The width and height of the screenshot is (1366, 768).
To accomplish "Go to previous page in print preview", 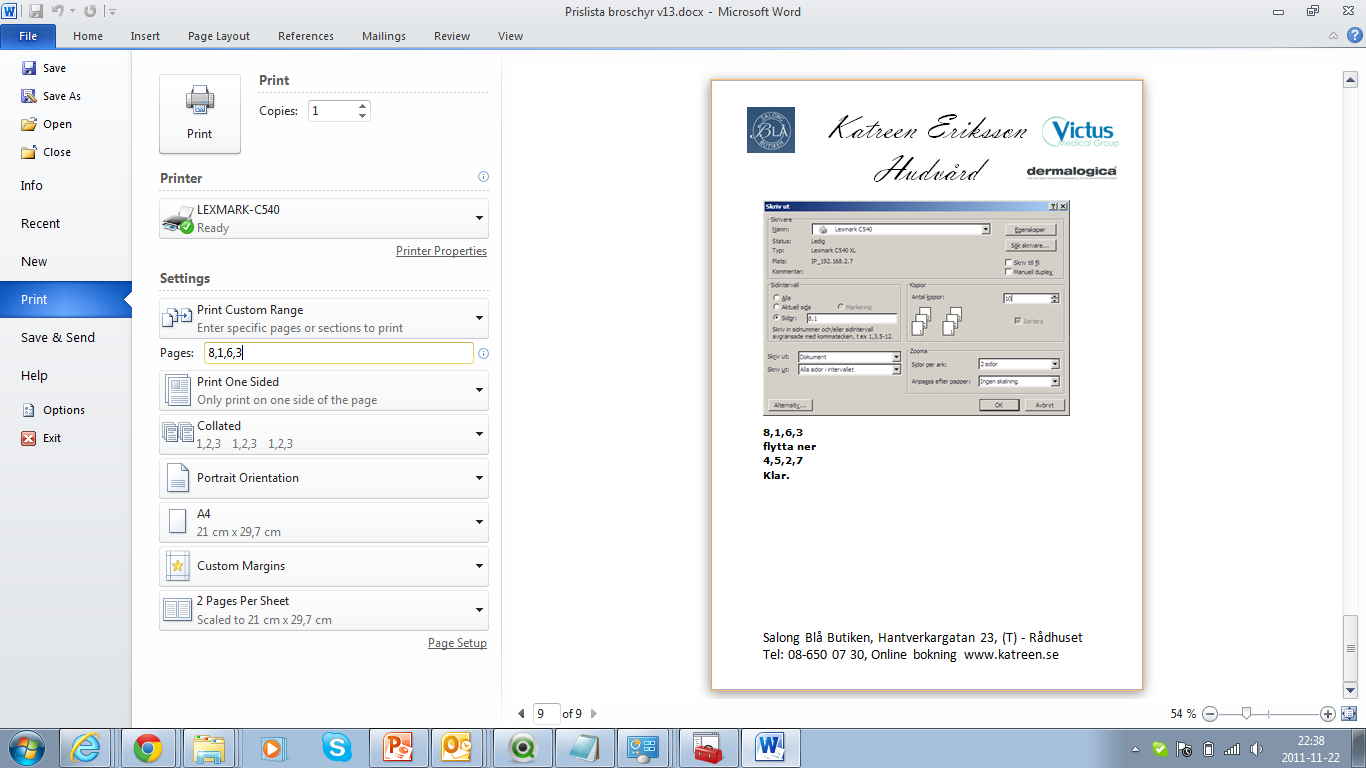I will tap(521, 714).
